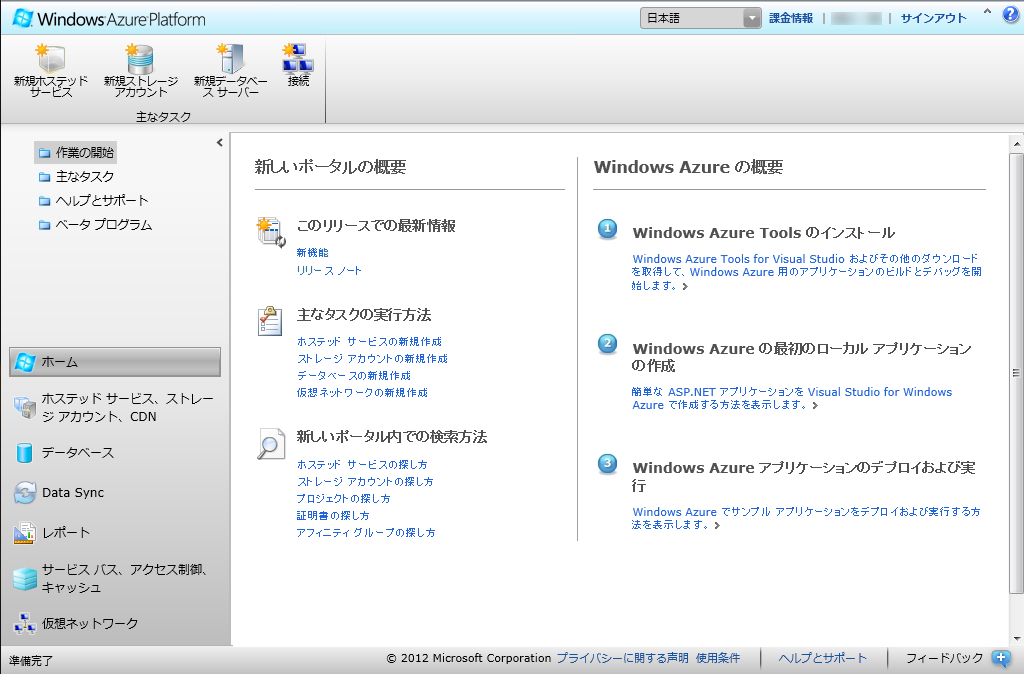
Task: Open 仮想ネットワークの新規作成 link
Action: point(362,393)
